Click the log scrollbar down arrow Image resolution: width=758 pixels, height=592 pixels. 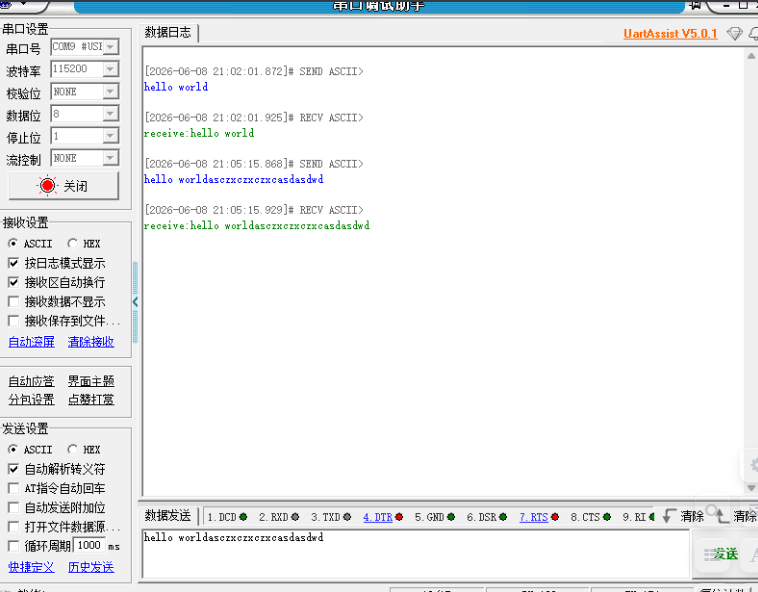pyautogui.click(x=751, y=488)
